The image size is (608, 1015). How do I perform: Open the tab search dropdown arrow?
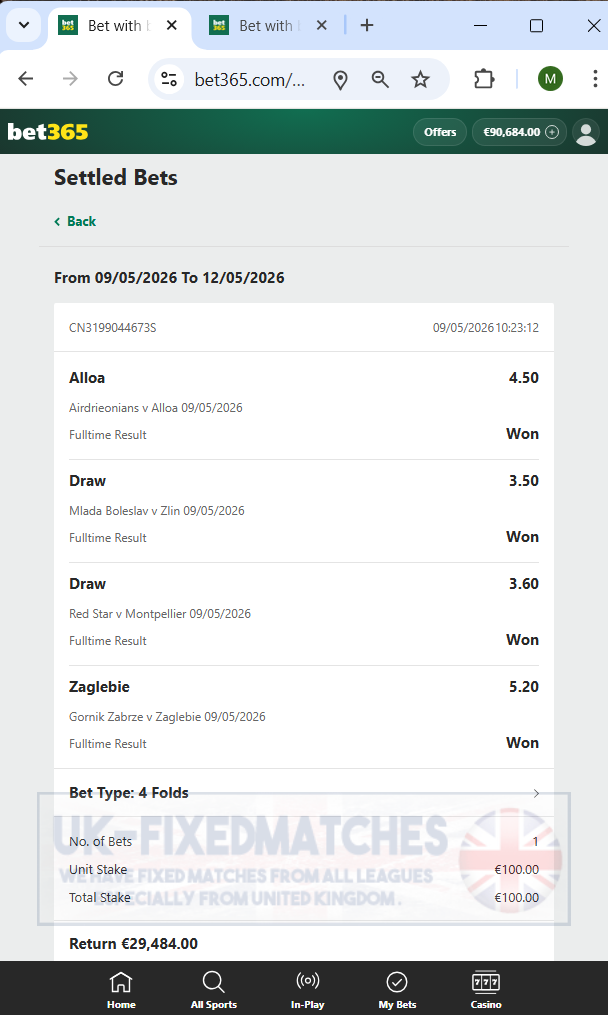(x=24, y=26)
